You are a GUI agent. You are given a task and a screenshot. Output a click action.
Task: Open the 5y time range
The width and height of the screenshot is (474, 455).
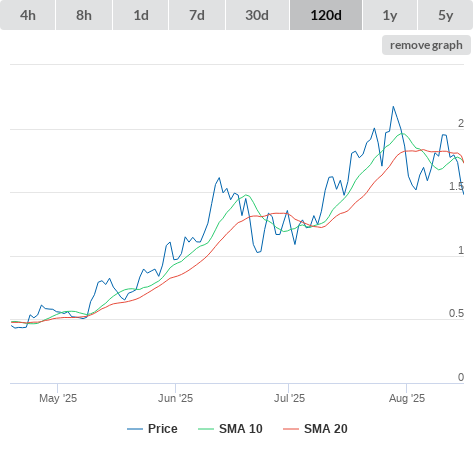tap(445, 15)
